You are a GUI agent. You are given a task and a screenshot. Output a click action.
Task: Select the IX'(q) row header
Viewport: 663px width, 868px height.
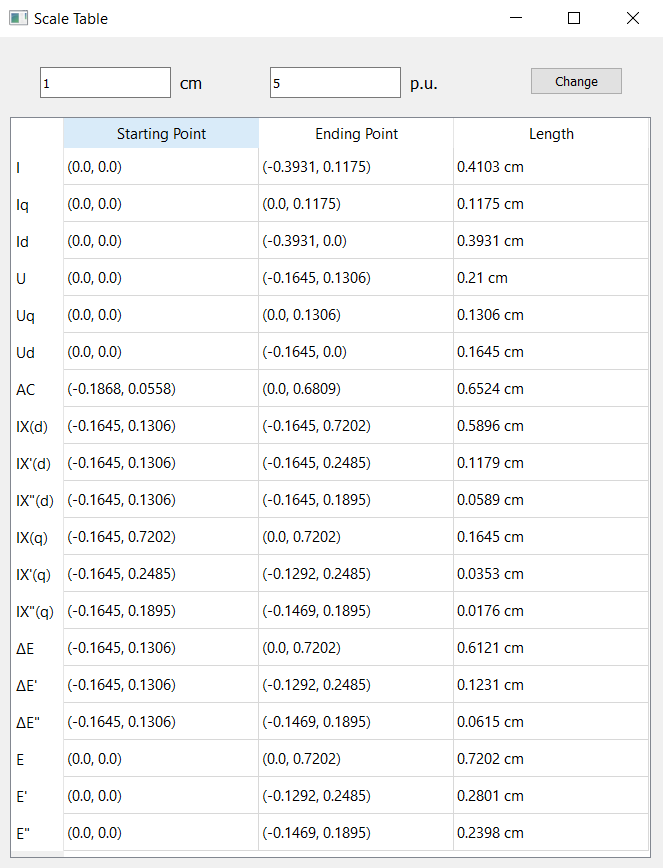[x=37, y=574]
